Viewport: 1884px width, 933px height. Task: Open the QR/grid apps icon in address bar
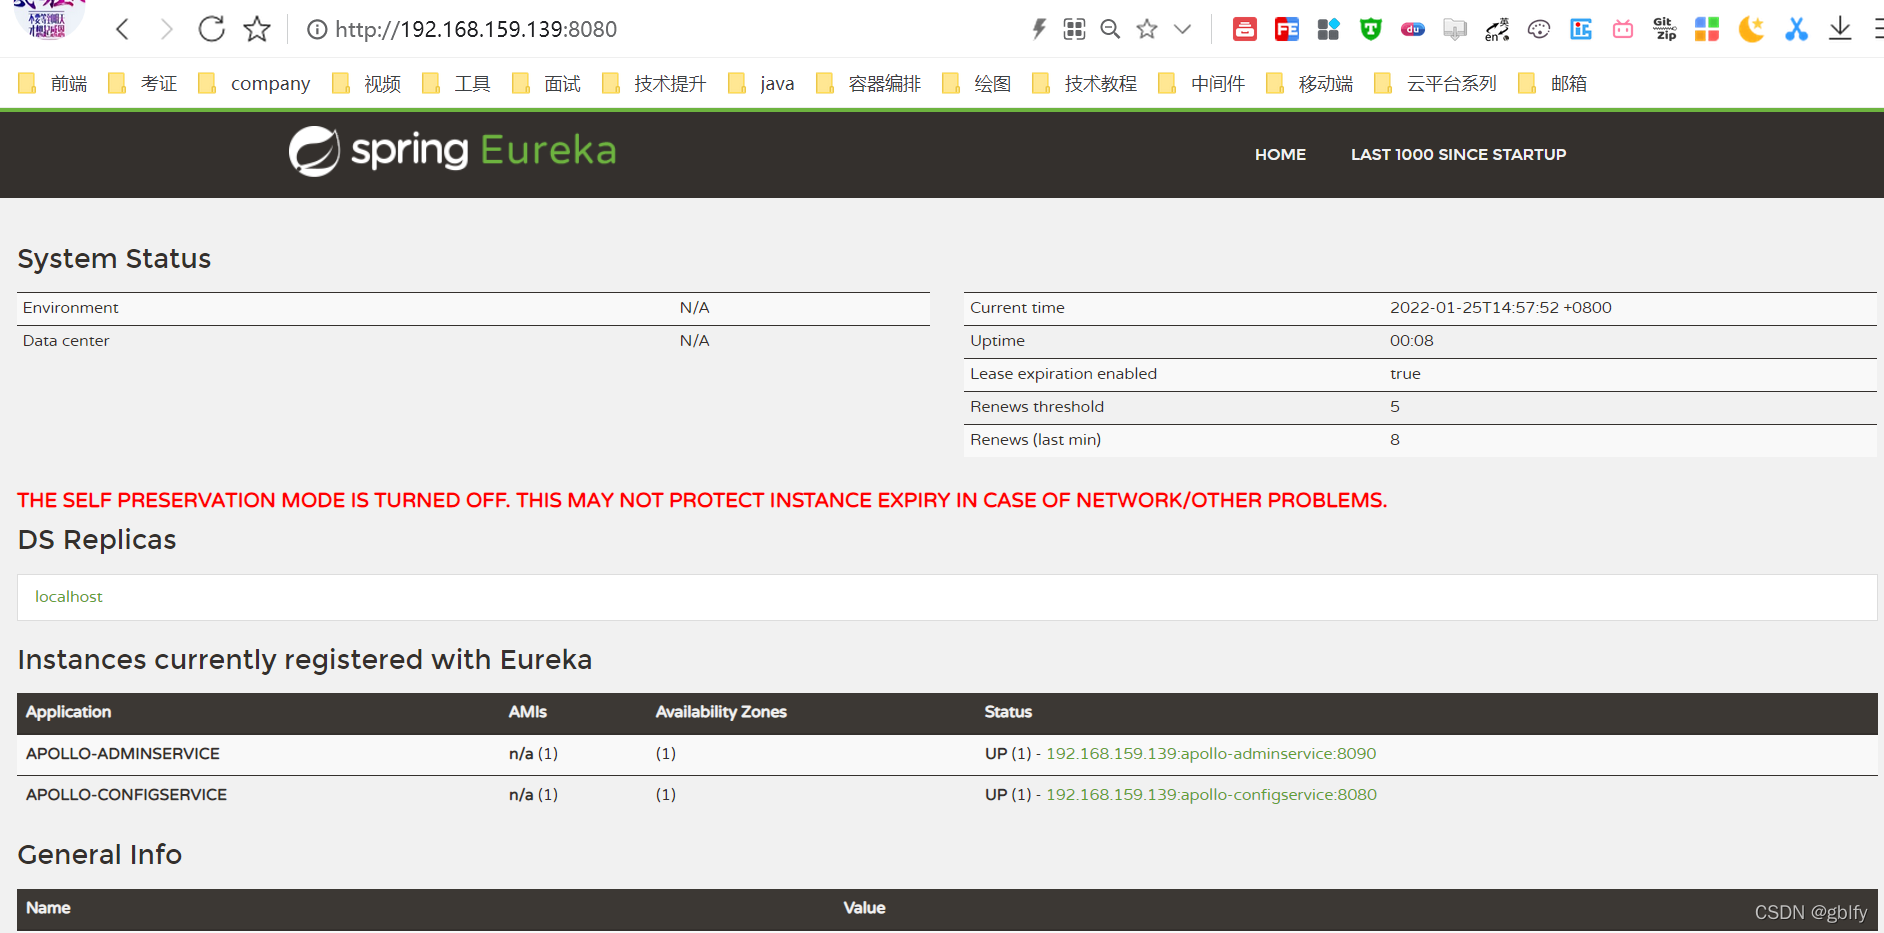click(1074, 29)
